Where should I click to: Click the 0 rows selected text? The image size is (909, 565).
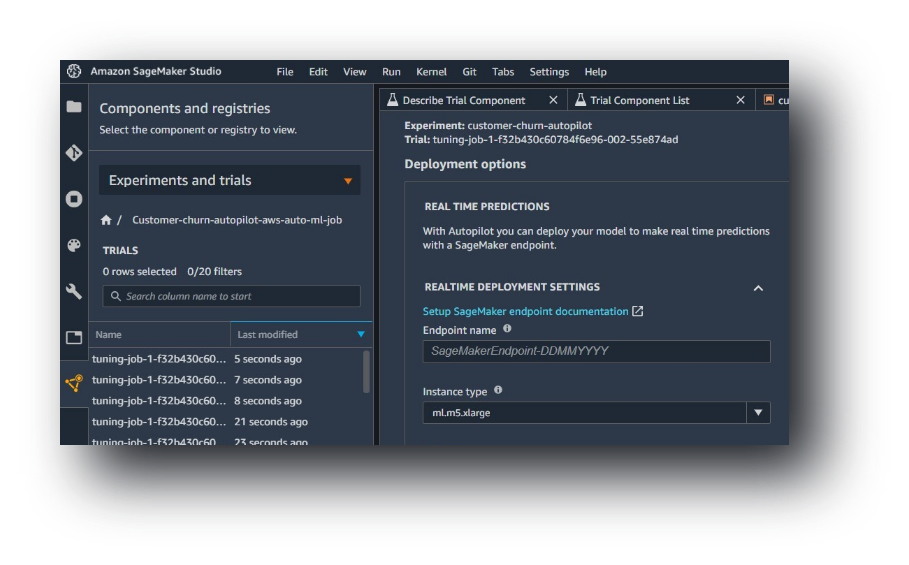pos(140,271)
